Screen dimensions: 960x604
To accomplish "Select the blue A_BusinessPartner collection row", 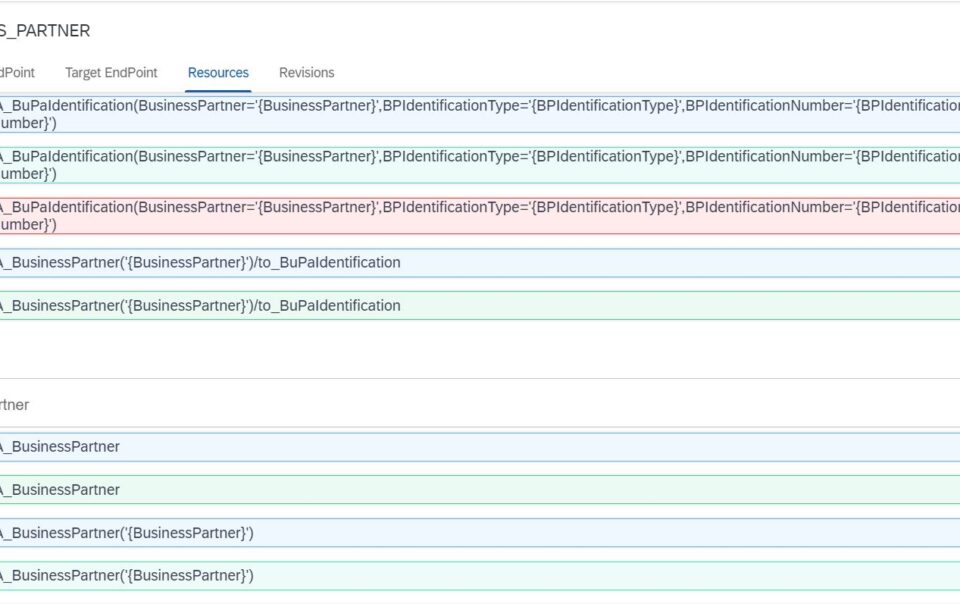I will click(x=480, y=447).
